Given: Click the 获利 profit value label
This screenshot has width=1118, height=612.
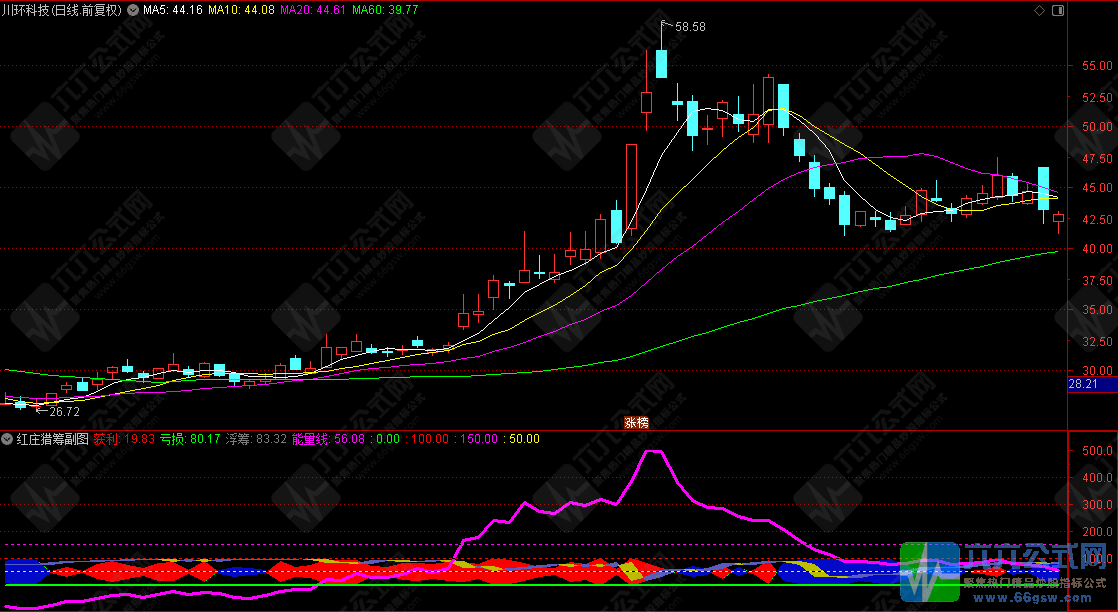Looking at the screenshot, I should [124, 439].
